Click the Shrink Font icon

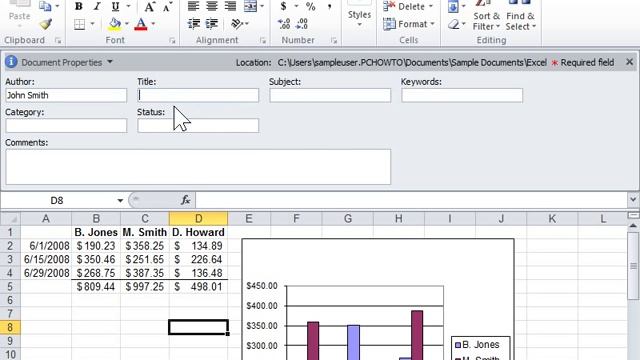point(167,6)
